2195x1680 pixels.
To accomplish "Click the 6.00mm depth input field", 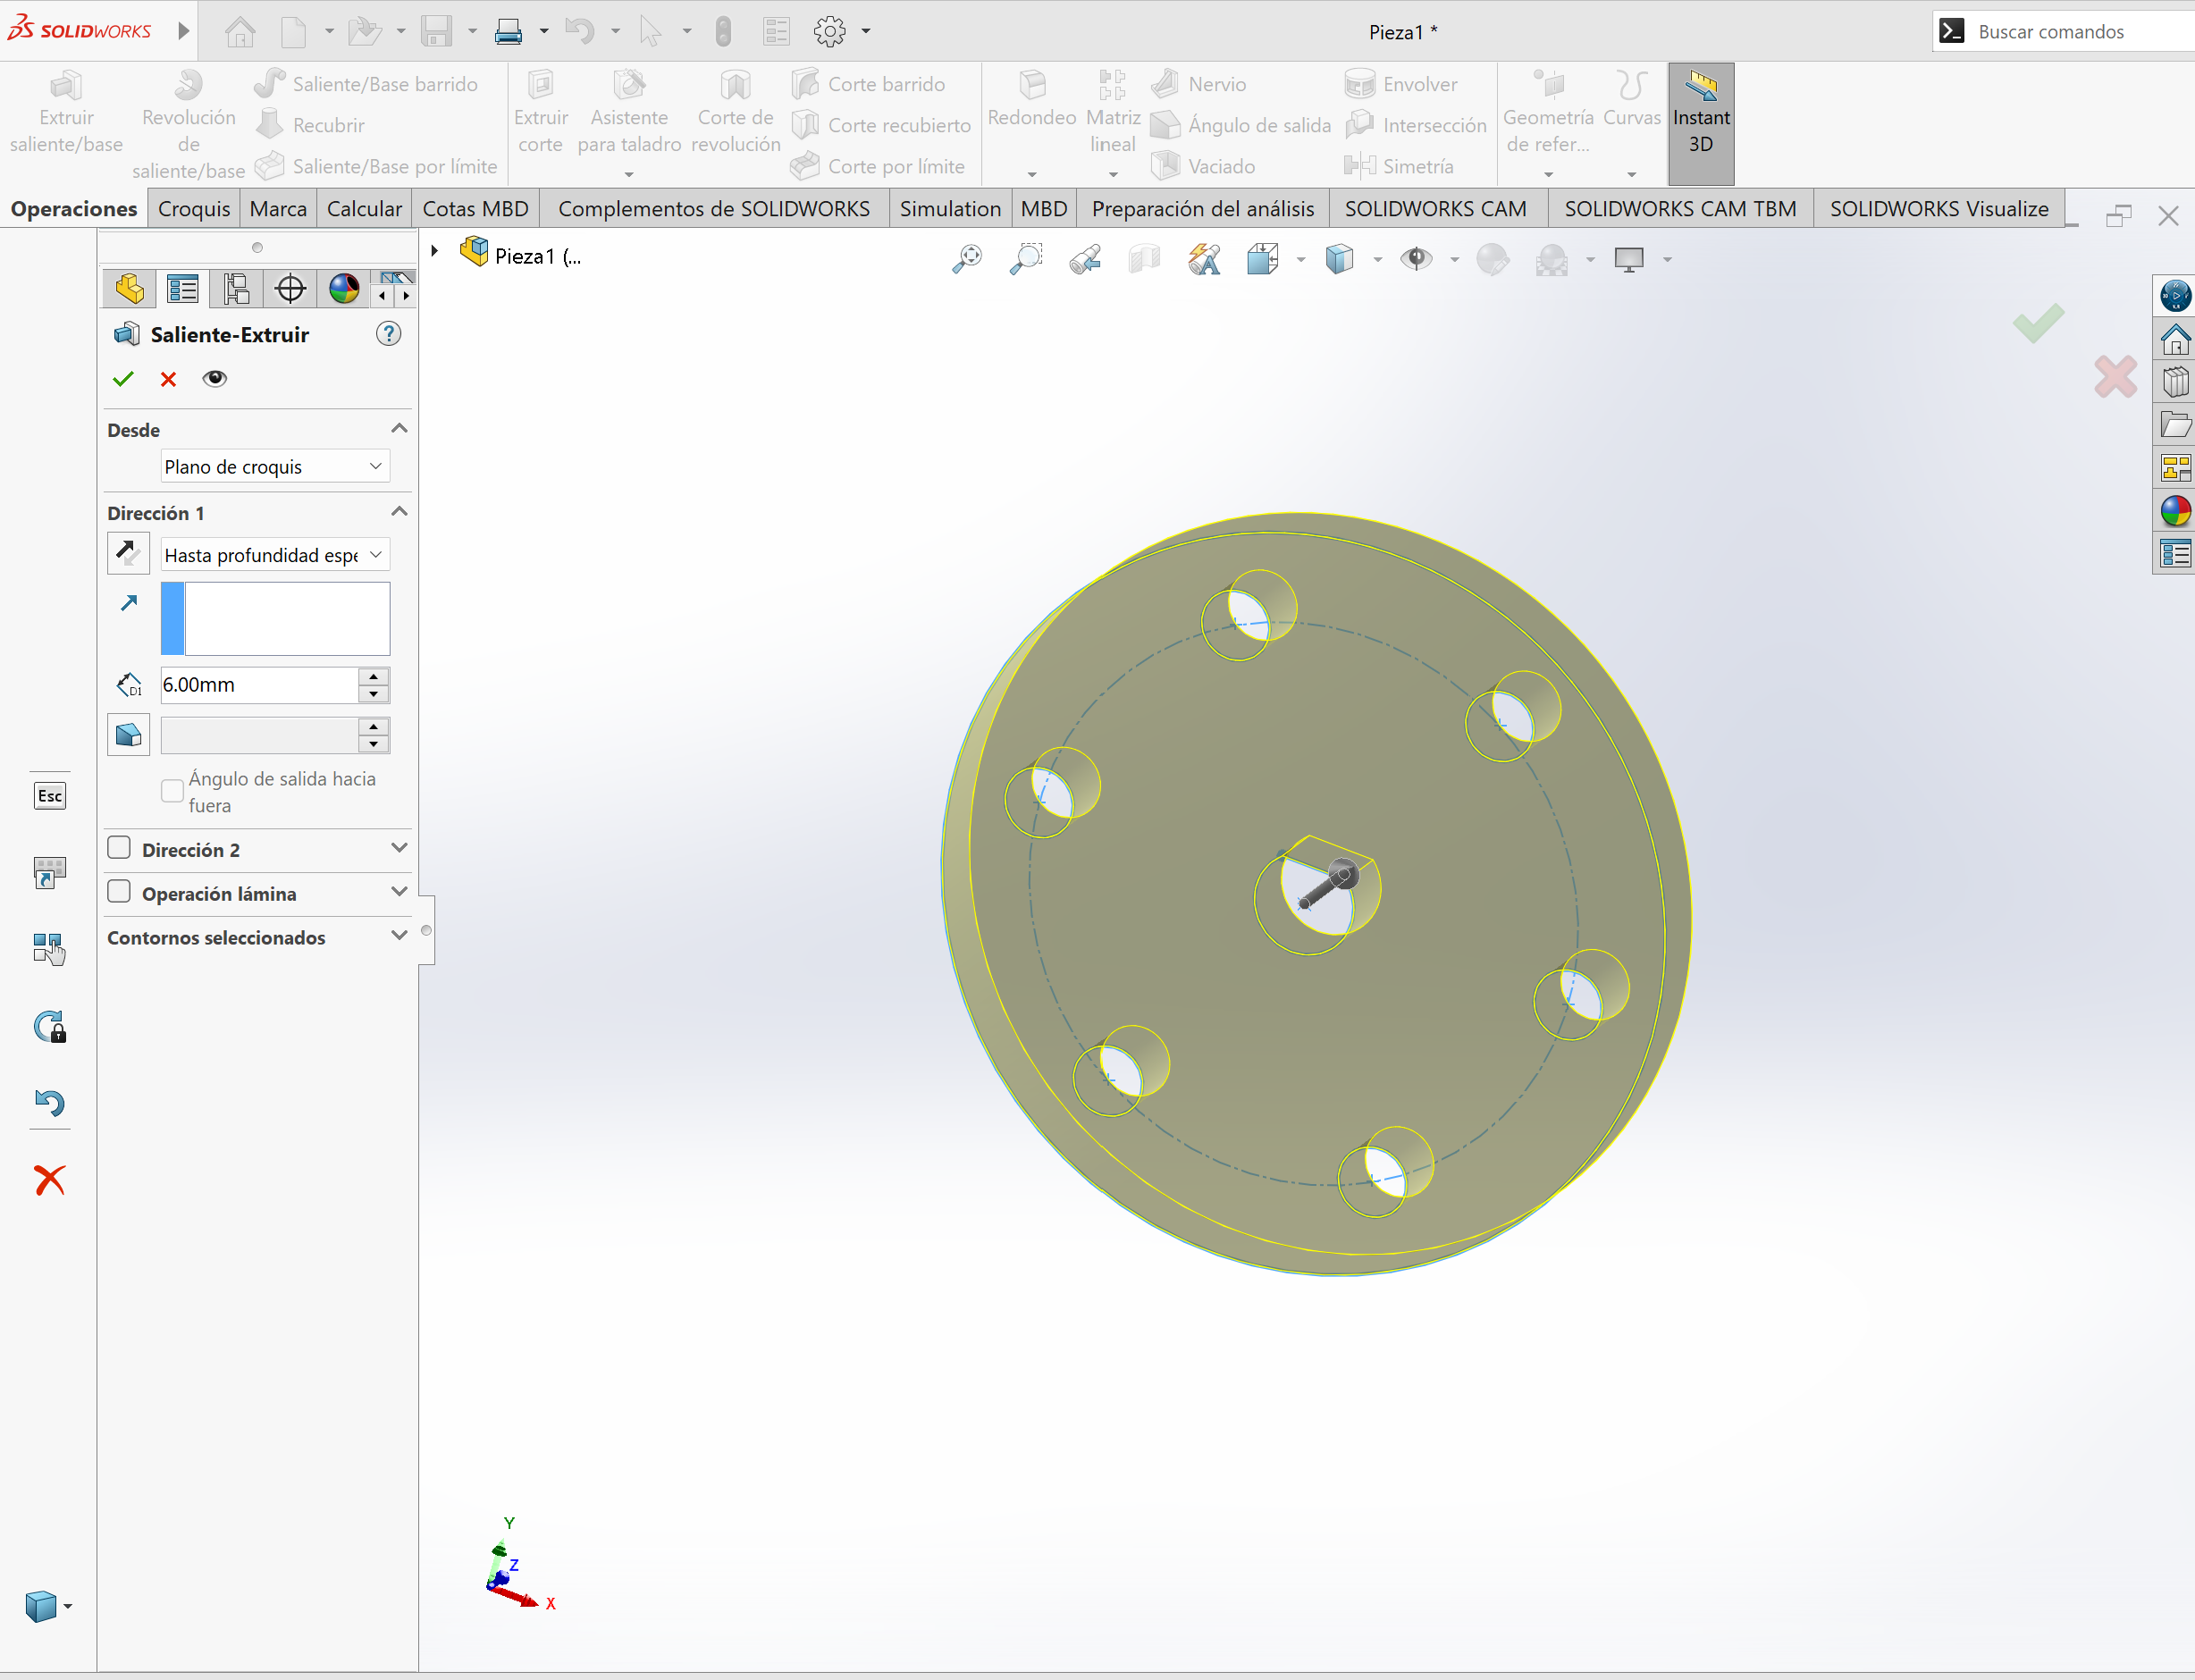I will click(x=259, y=685).
